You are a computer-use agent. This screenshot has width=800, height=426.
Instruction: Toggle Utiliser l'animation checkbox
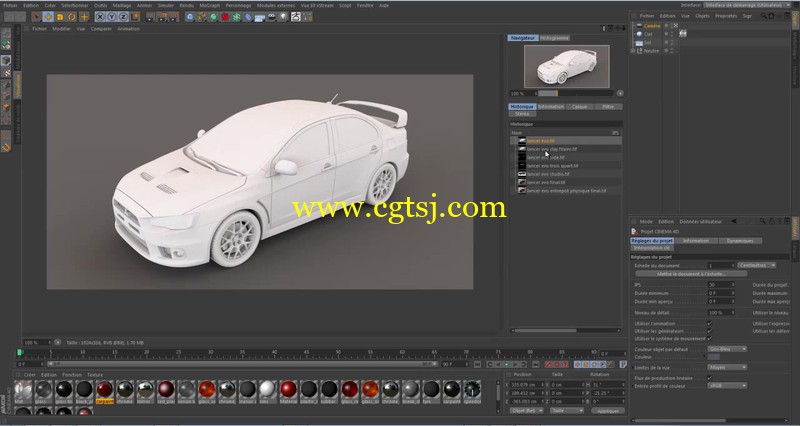710,323
